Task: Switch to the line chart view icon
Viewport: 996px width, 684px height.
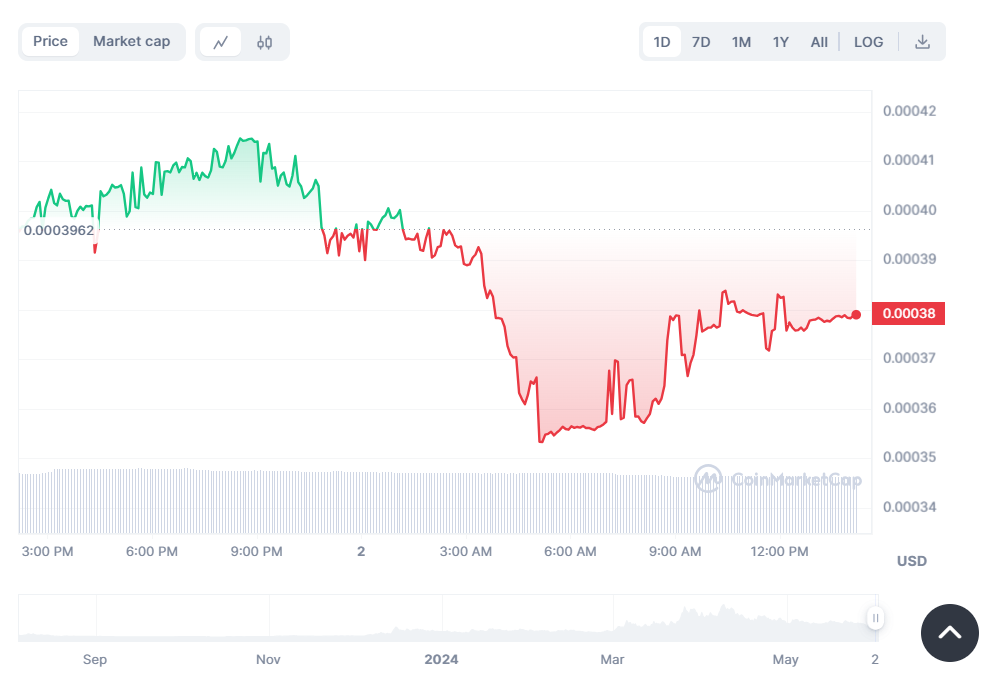Action: tap(220, 43)
